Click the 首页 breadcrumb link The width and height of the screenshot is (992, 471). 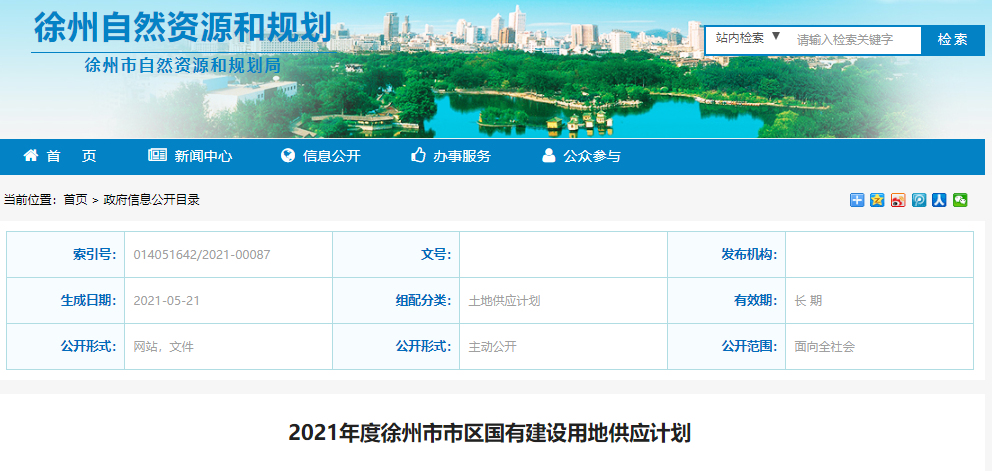[75, 200]
